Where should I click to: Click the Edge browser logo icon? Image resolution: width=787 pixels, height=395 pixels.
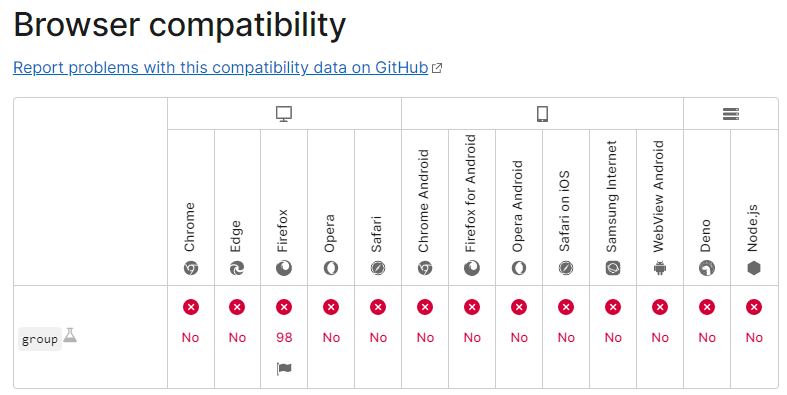click(237, 269)
